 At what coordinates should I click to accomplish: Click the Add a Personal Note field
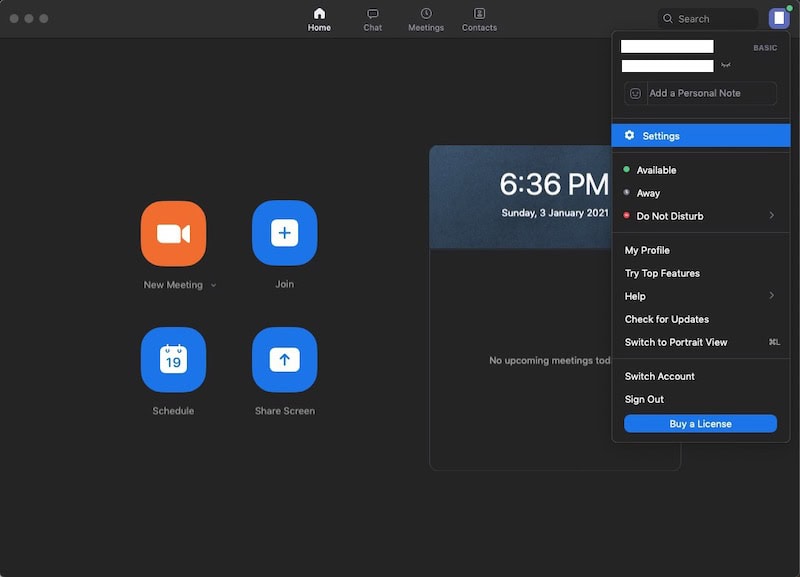pyautogui.click(x=710, y=93)
